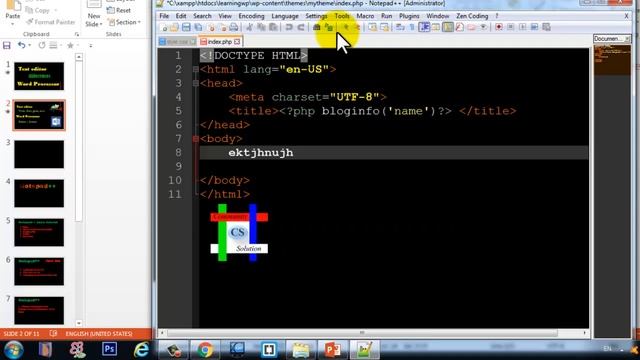Select slide 3 thumbnail in PowerPoint

point(39,154)
